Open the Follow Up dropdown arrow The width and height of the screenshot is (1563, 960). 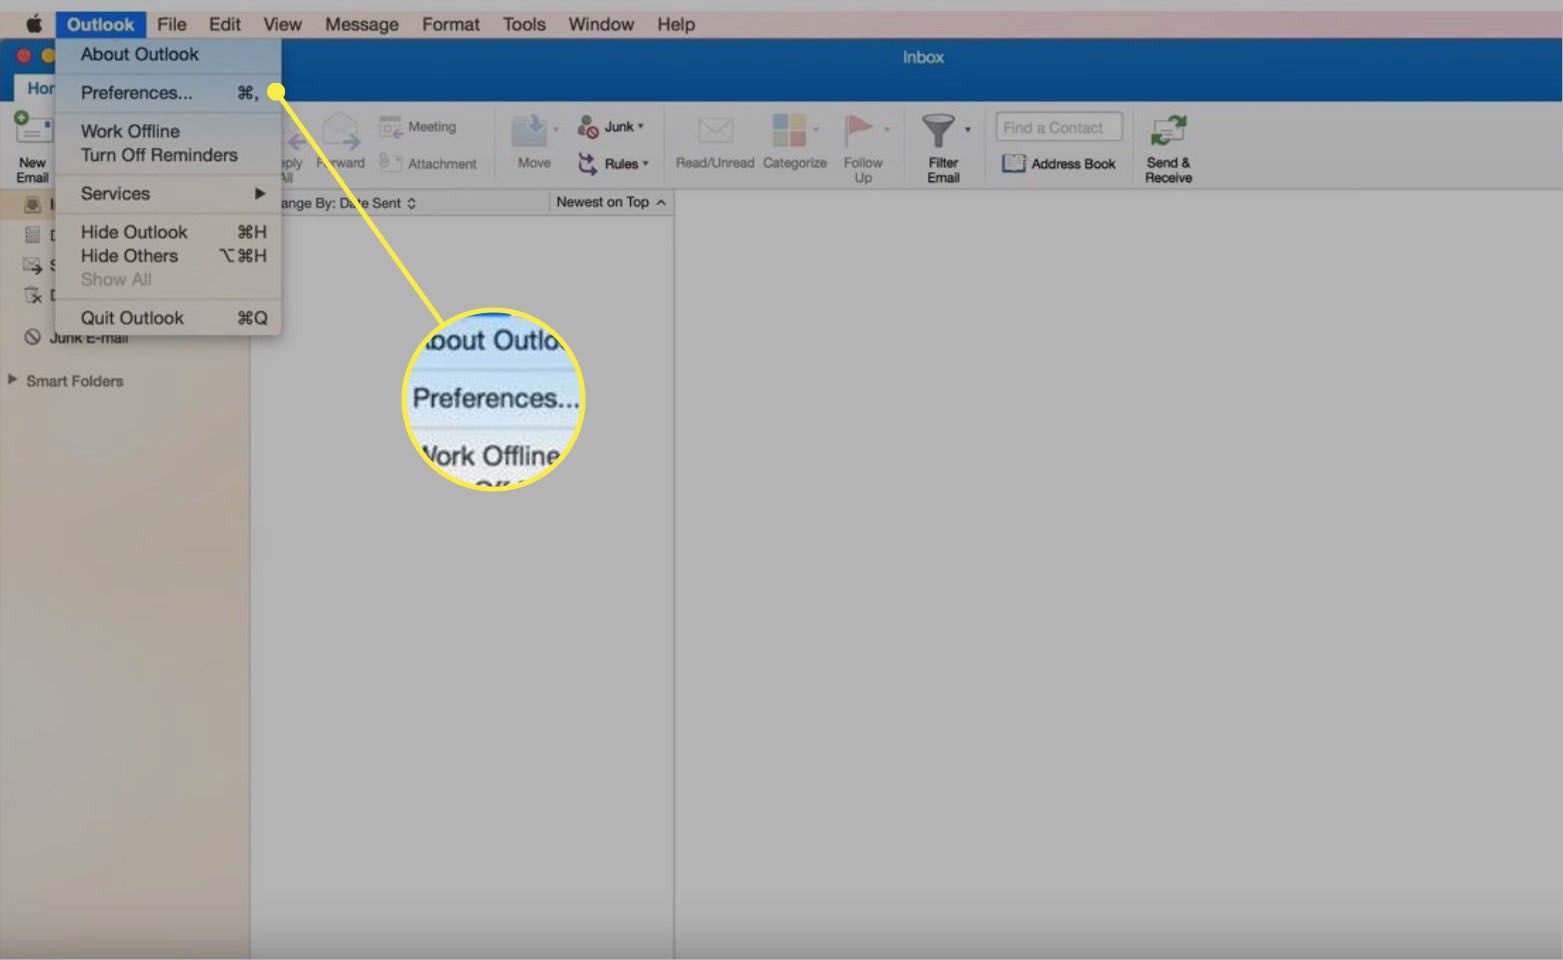887,130
